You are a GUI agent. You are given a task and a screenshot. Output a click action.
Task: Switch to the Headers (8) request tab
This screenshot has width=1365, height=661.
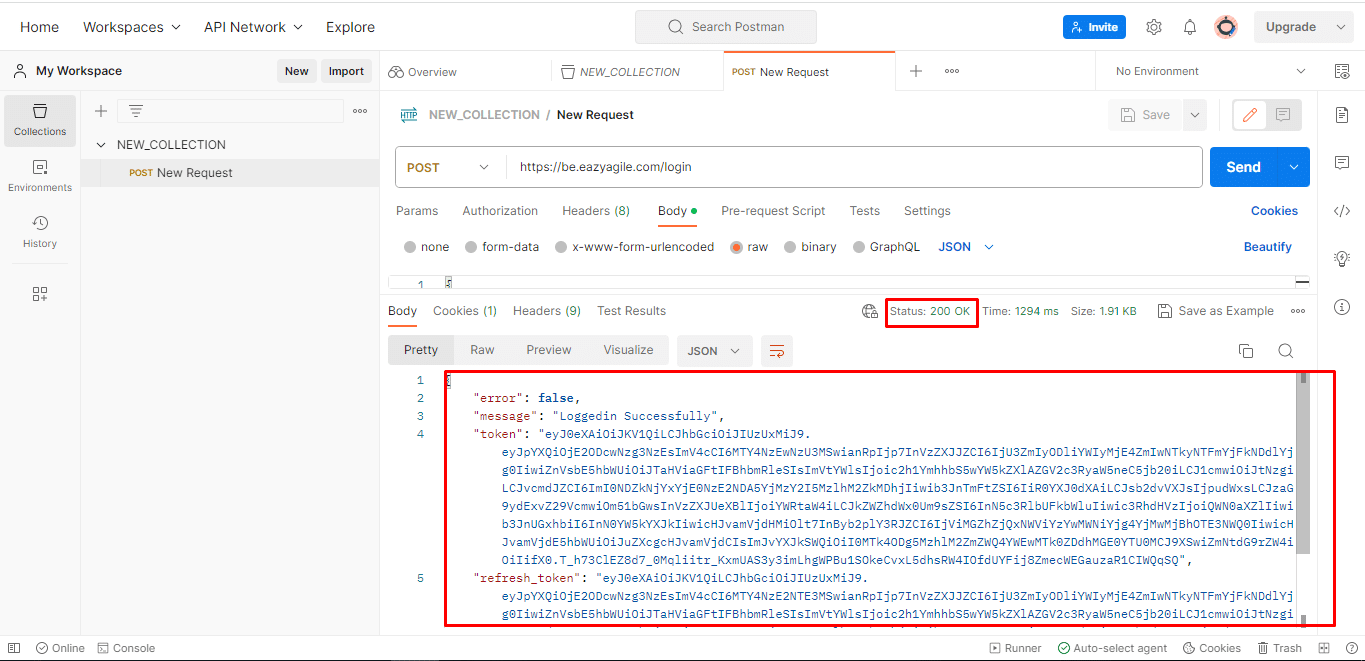(596, 211)
